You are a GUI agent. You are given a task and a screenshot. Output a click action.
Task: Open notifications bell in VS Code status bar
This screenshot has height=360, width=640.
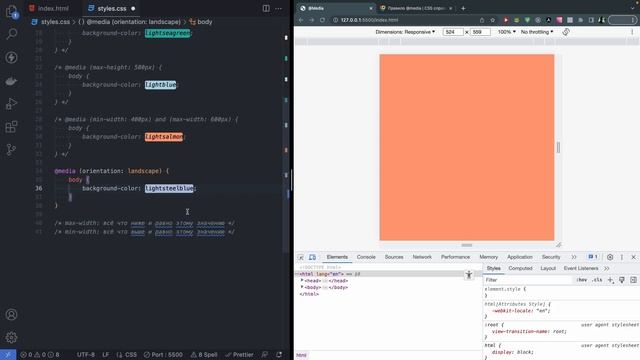(x=279, y=355)
